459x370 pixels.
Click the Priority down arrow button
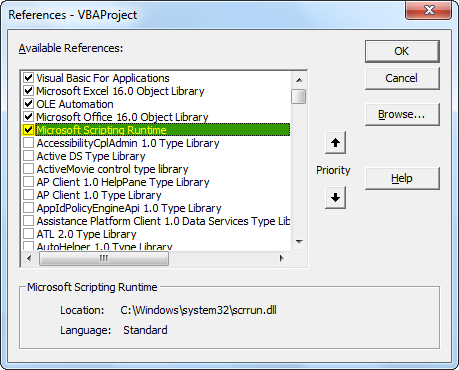335,198
